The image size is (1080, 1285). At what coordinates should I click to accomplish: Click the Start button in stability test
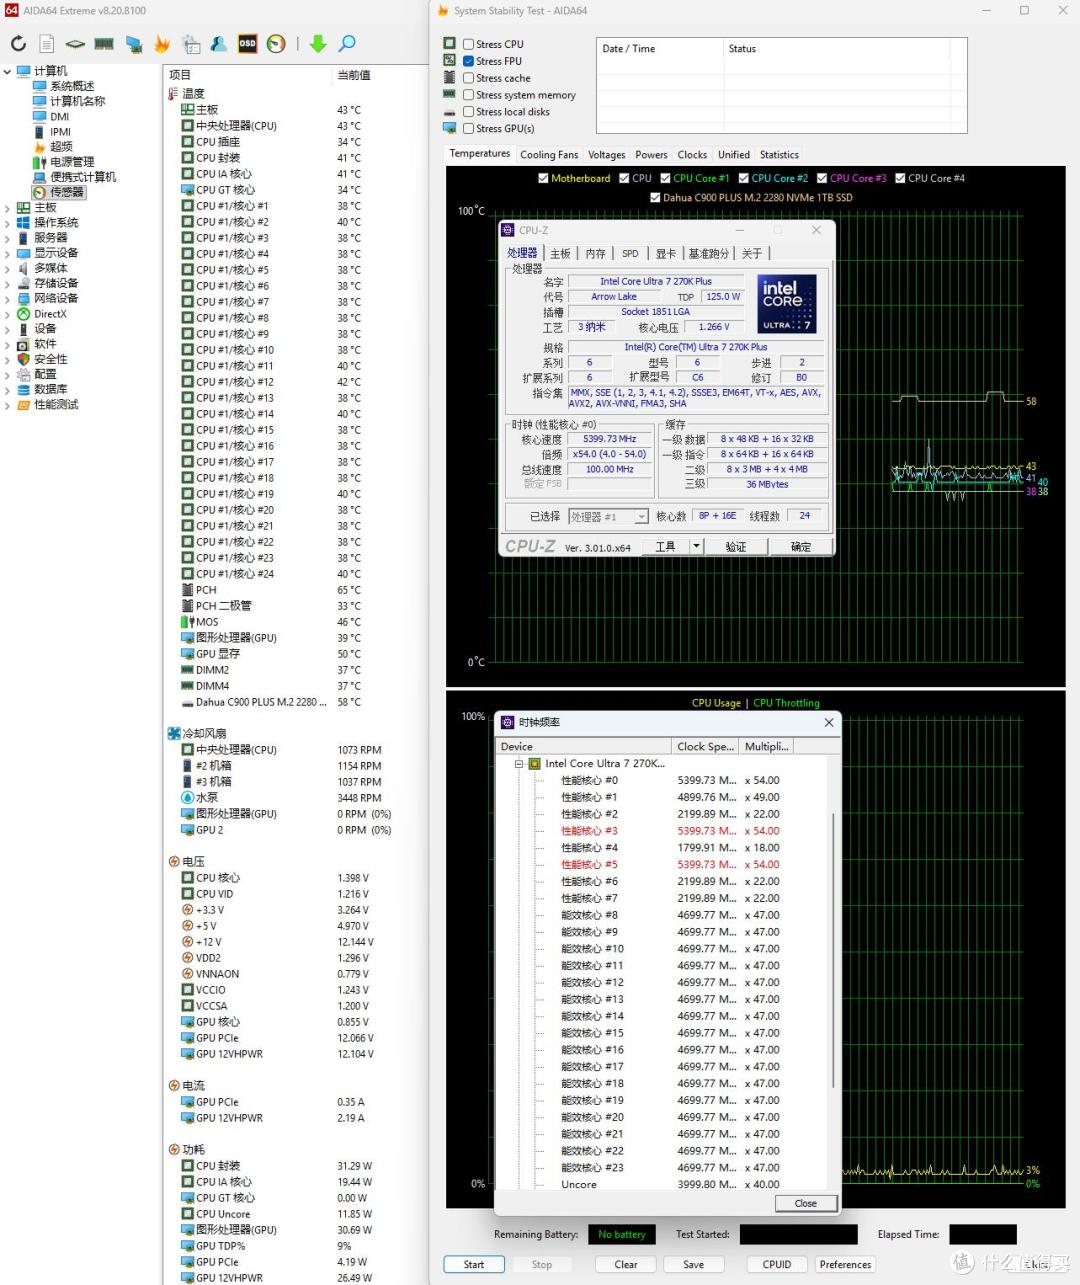pos(474,1265)
